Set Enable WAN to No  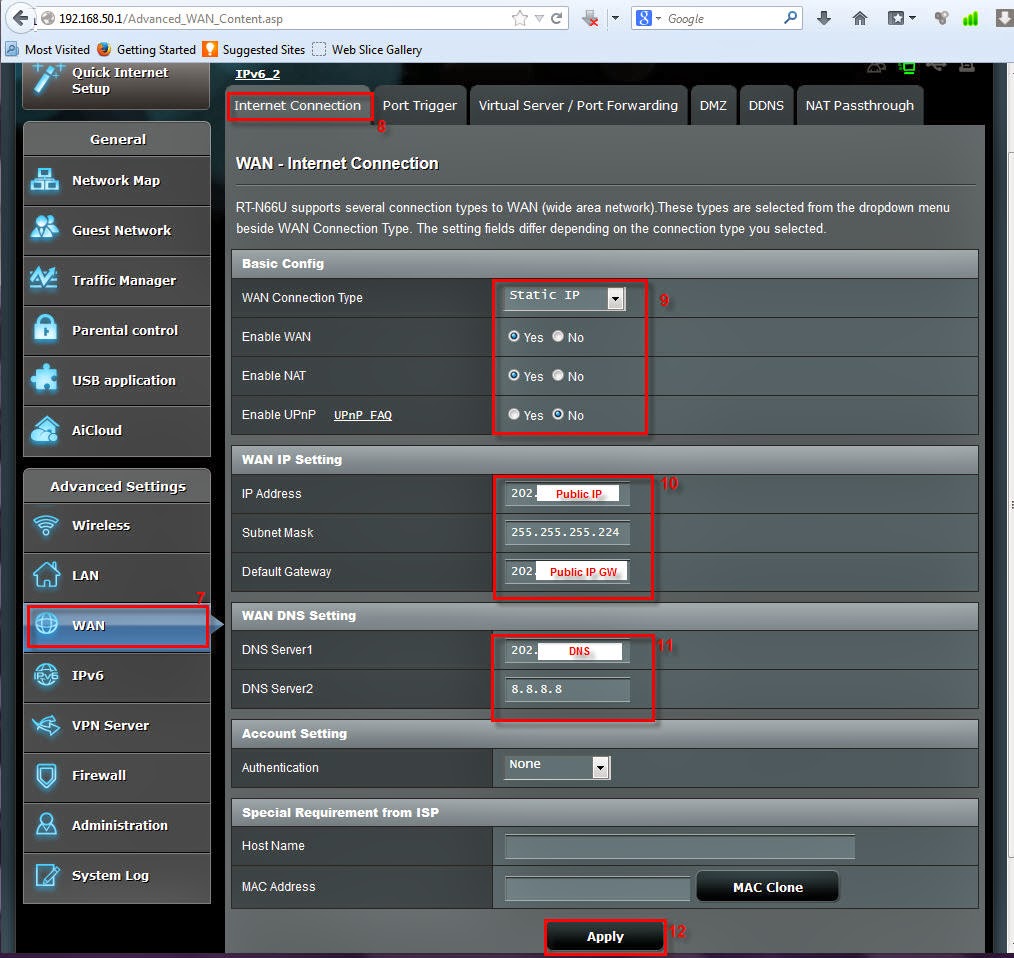tap(557, 337)
